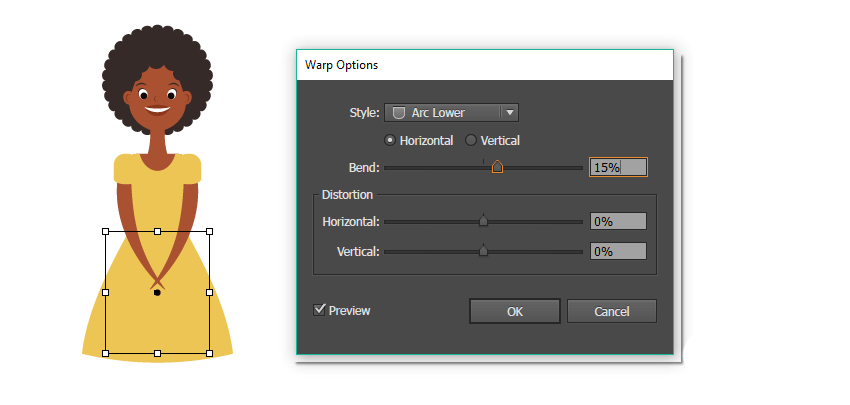Click the Bend percentage input field
The height and width of the screenshot is (405, 850).
pyautogui.click(x=618, y=167)
